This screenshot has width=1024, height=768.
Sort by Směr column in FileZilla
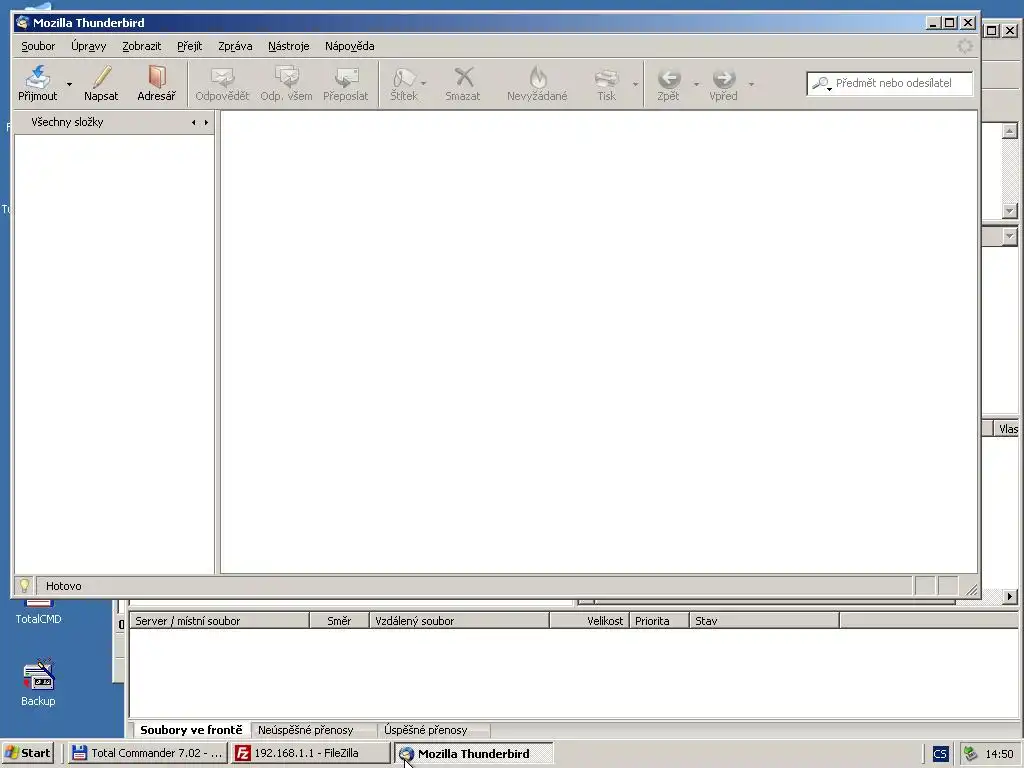(x=339, y=620)
